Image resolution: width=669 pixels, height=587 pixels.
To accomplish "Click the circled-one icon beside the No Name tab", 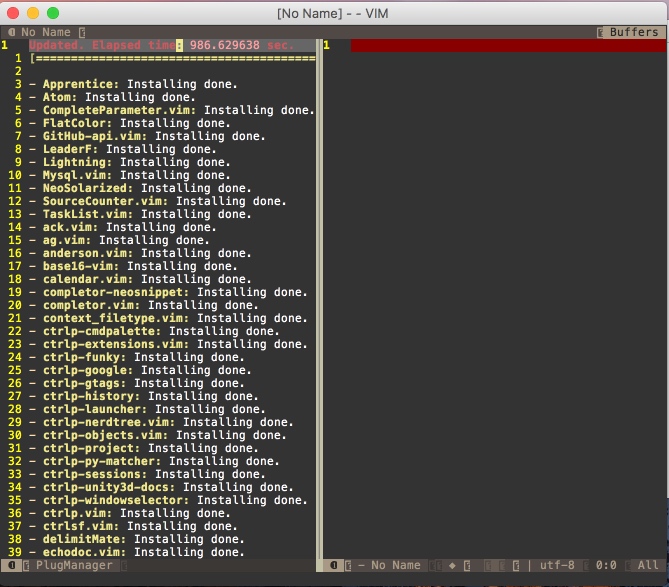I will (12, 32).
